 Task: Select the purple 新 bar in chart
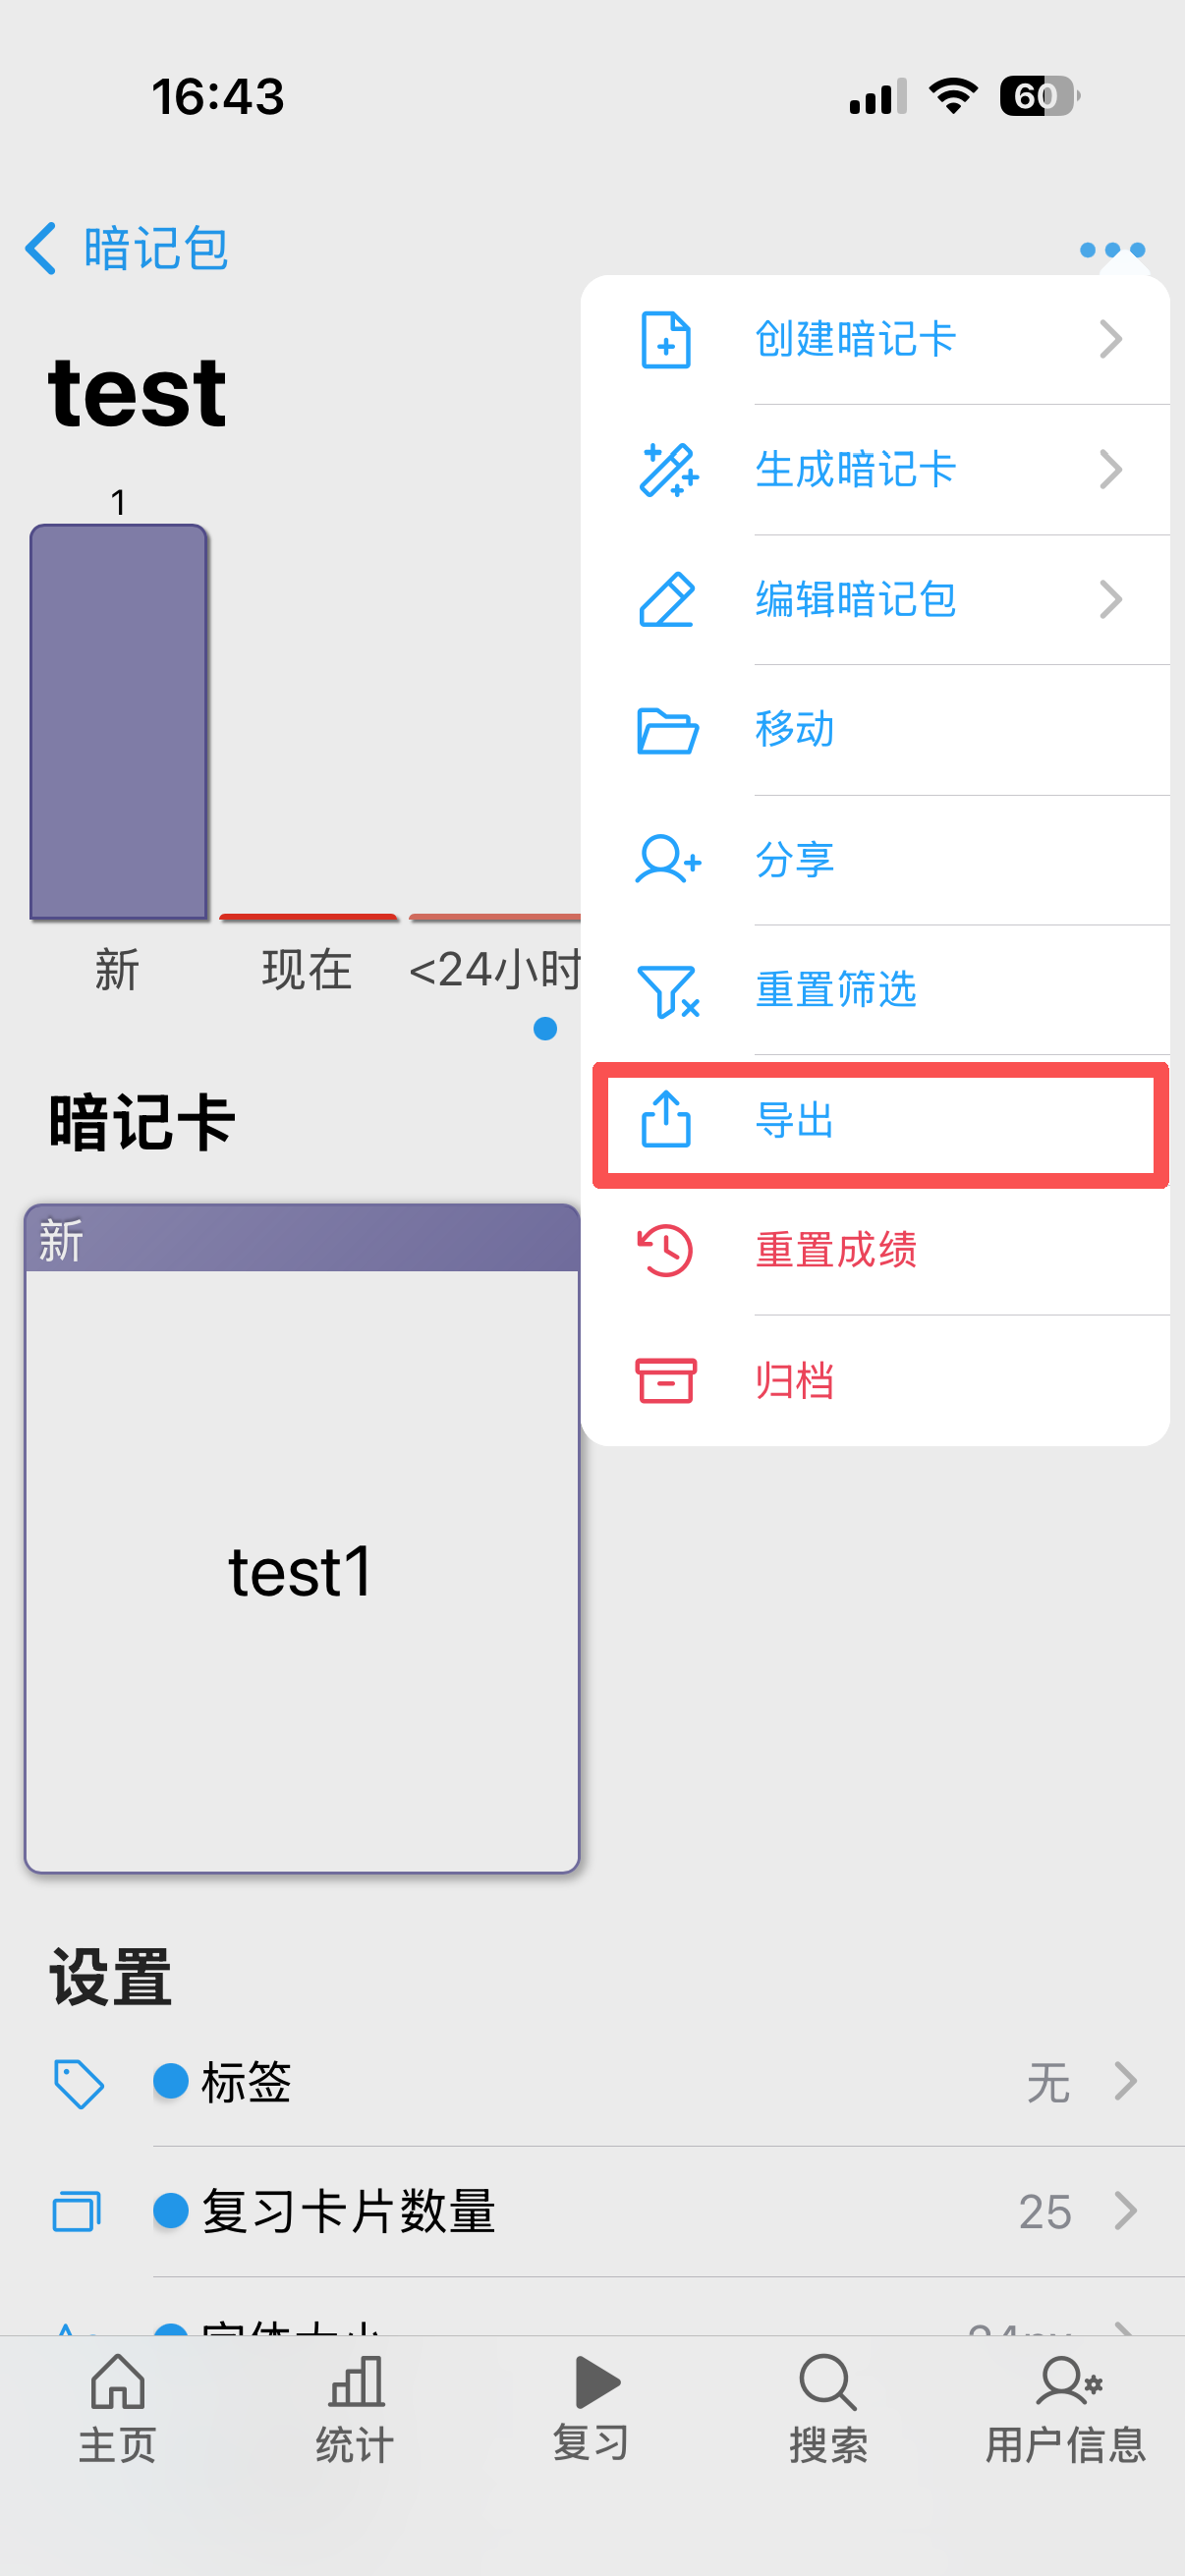coord(119,721)
